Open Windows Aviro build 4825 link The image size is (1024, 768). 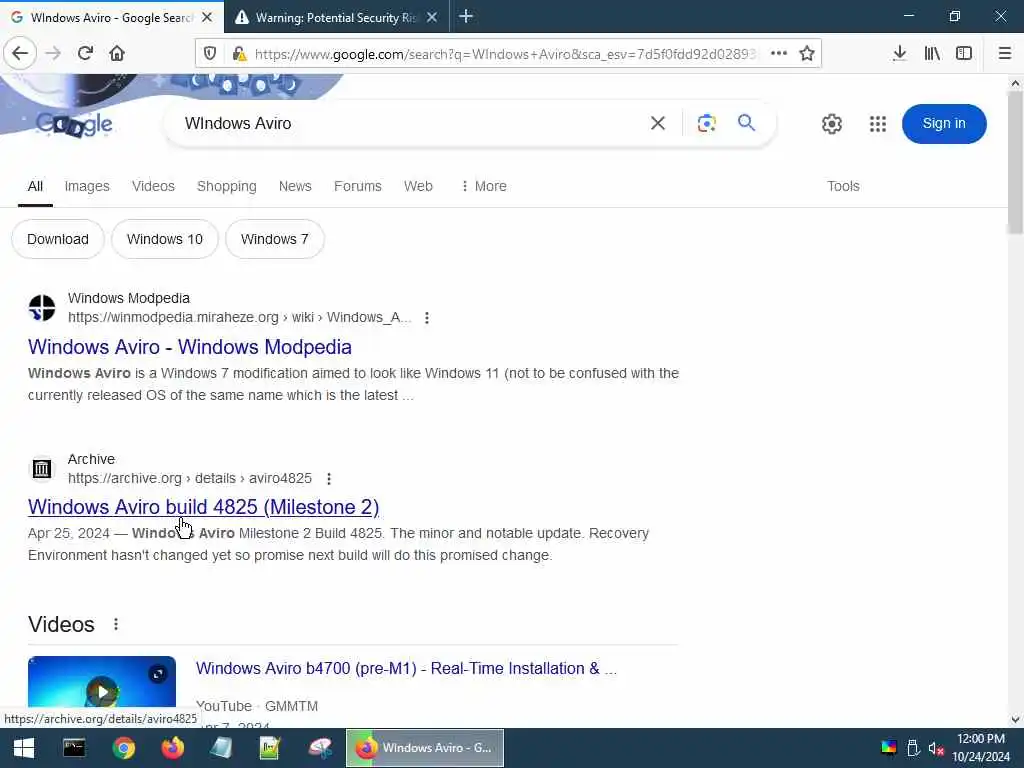203,507
